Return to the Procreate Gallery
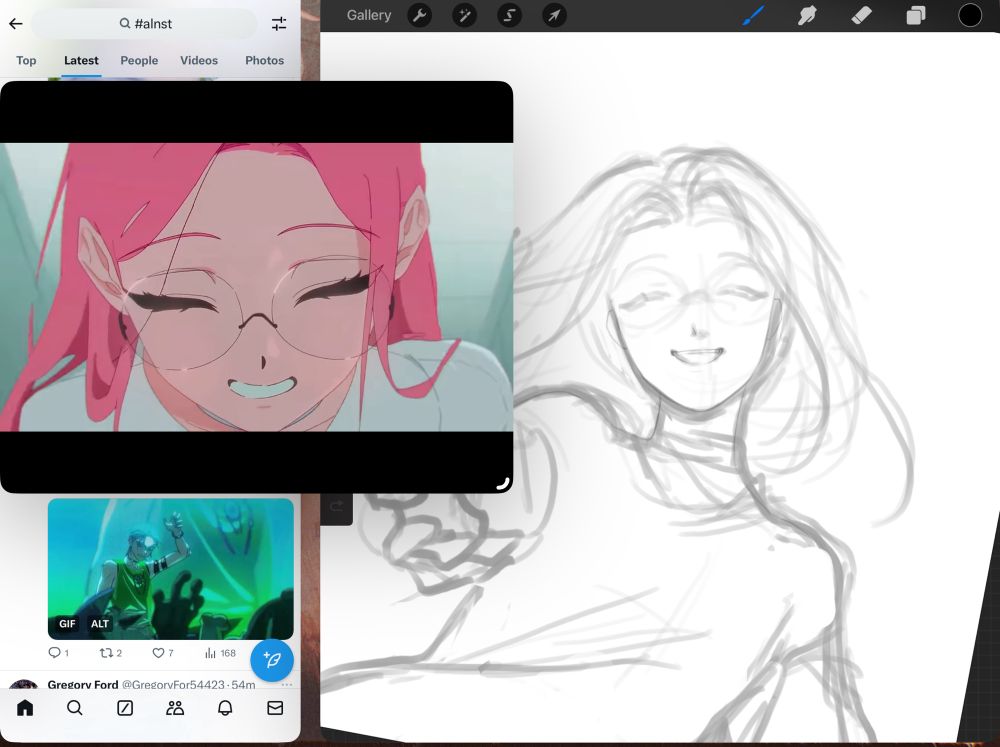 tap(369, 15)
